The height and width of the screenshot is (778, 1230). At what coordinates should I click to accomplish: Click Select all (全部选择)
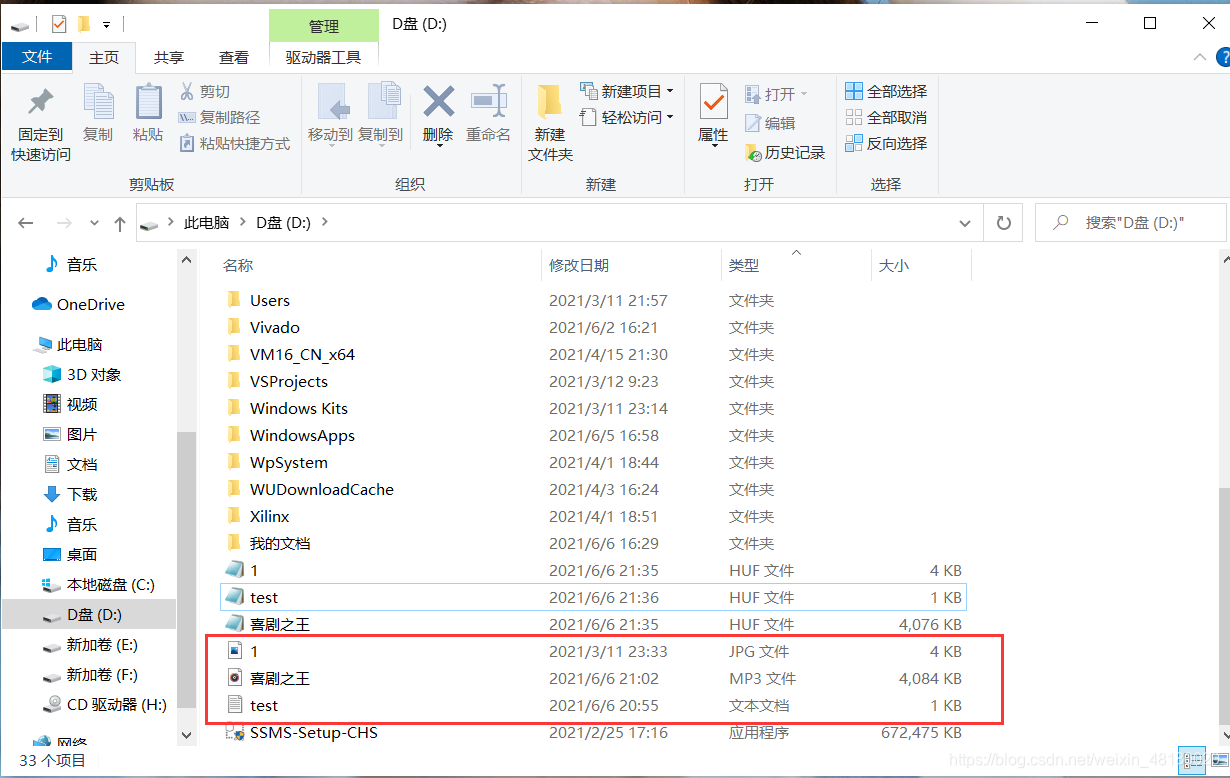[886, 91]
